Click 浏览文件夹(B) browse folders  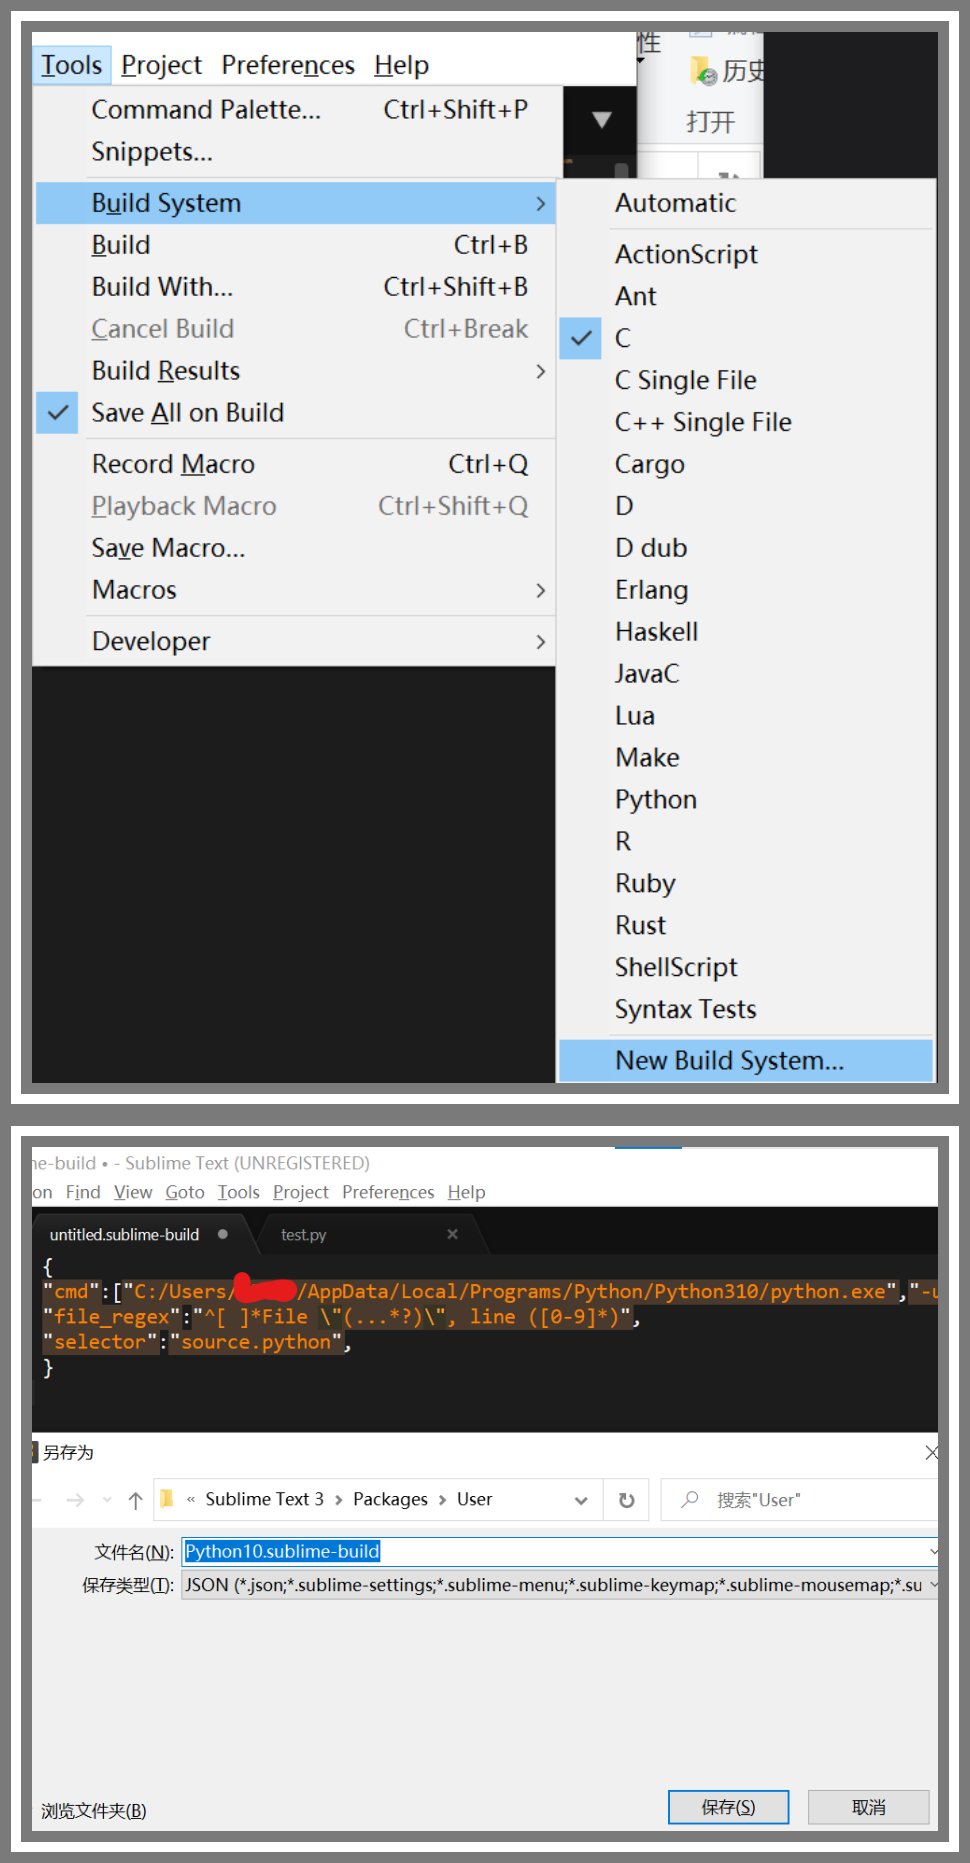click(94, 1811)
